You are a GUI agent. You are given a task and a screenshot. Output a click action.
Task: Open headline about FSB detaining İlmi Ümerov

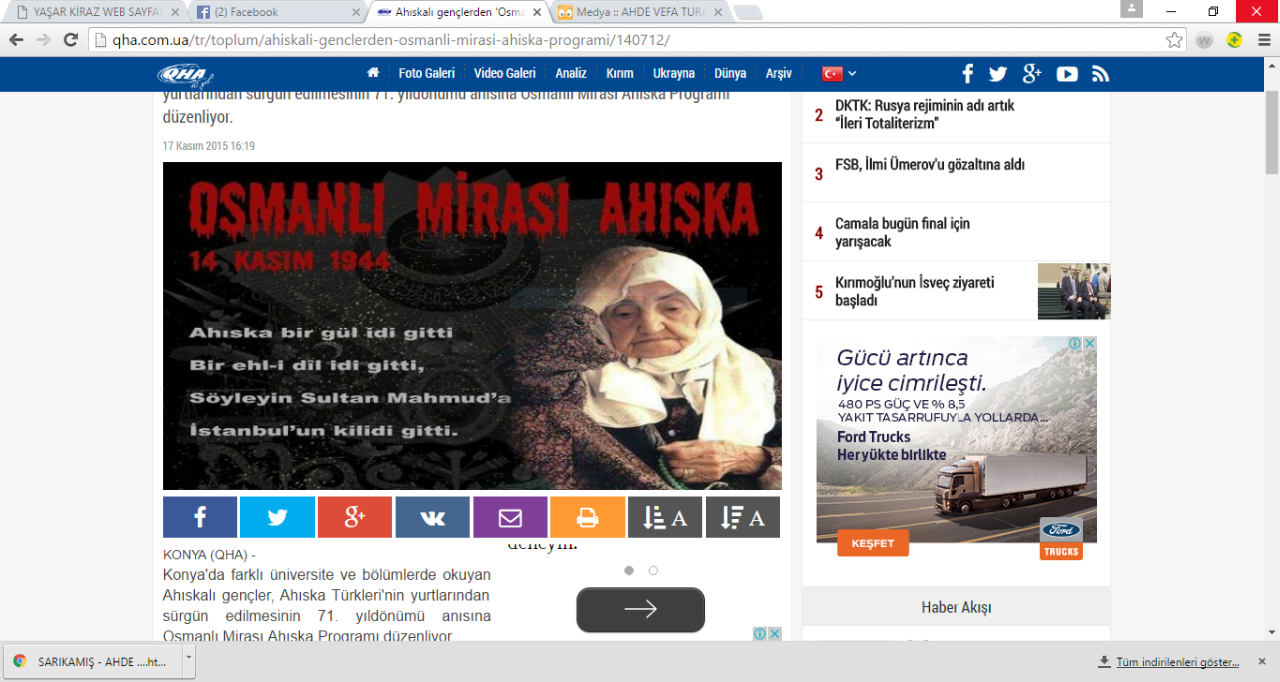coord(930,165)
